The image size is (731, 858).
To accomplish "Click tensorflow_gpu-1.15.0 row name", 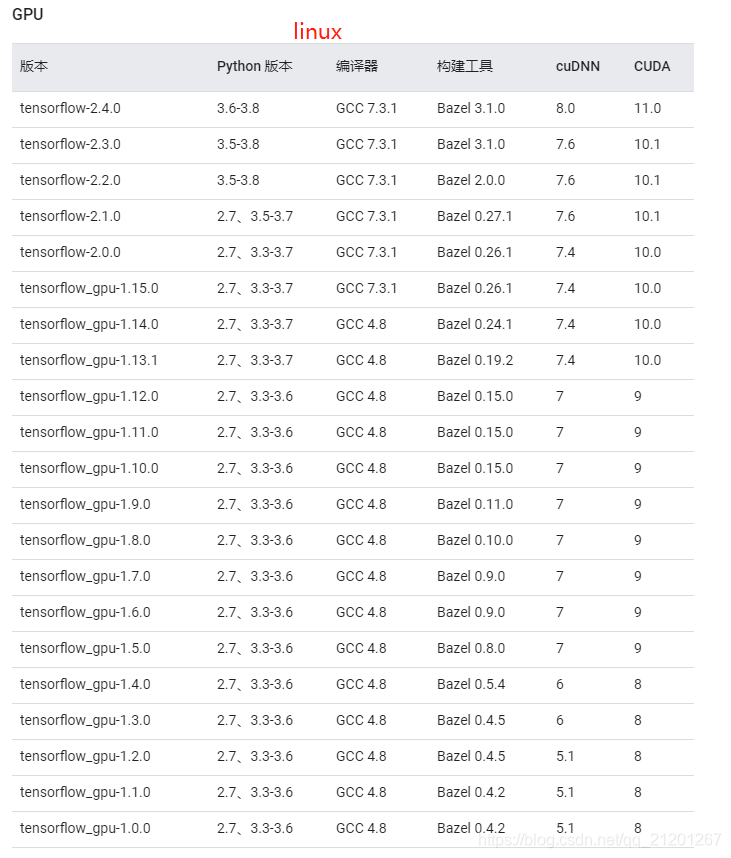I will 89,289.
